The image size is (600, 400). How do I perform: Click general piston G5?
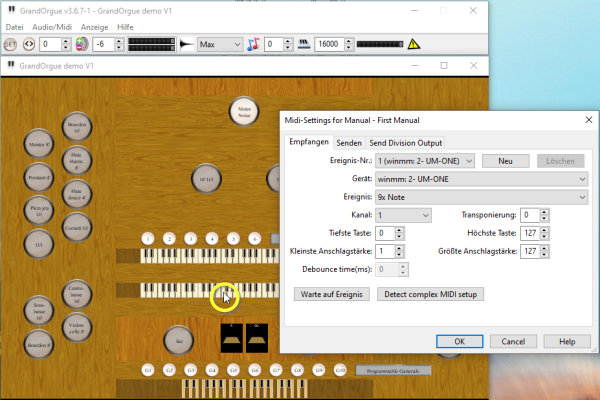tap(233, 370)
